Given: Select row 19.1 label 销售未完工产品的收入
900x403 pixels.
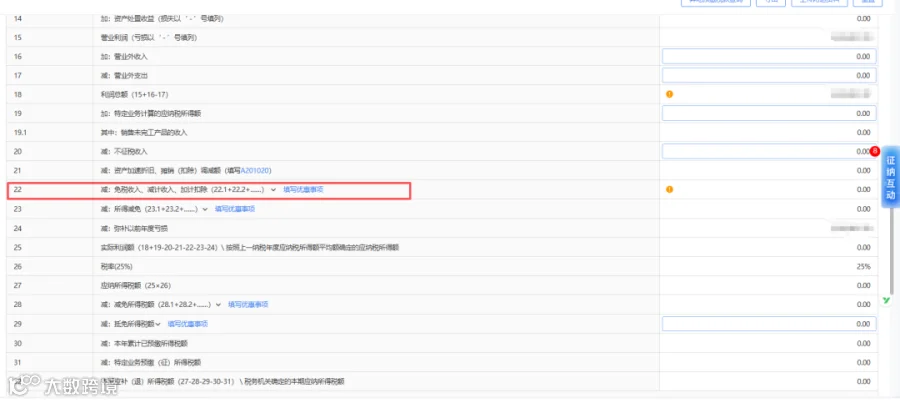Looking at the screenshot, I should click(x=143, y=133).
